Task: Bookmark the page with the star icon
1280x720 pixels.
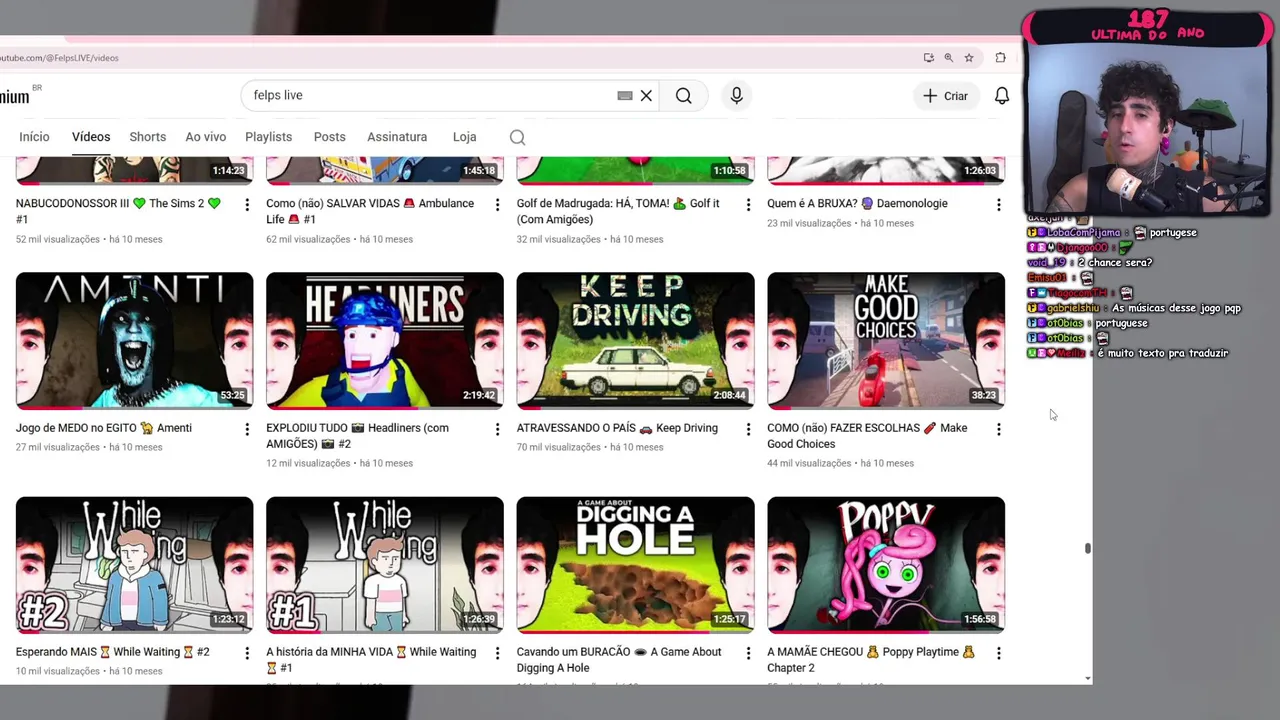Action: pos(969,58)
